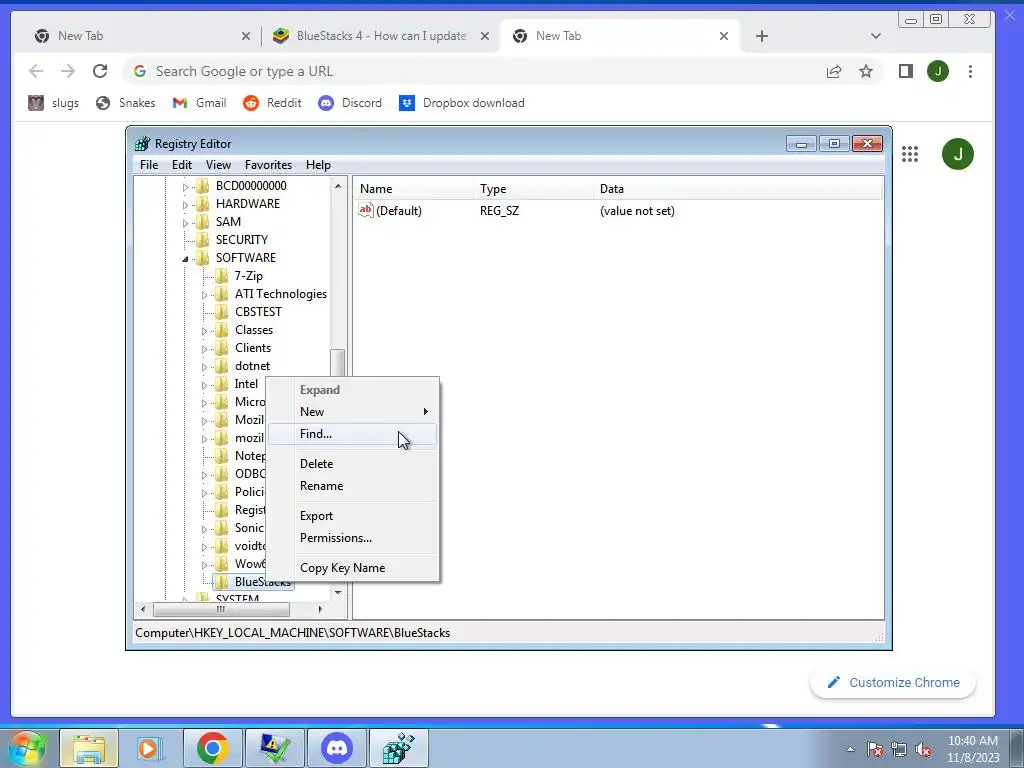This screenshot has height=768, width=1024.
Task: Open Gmail bookmark
Action: [199, 103]
